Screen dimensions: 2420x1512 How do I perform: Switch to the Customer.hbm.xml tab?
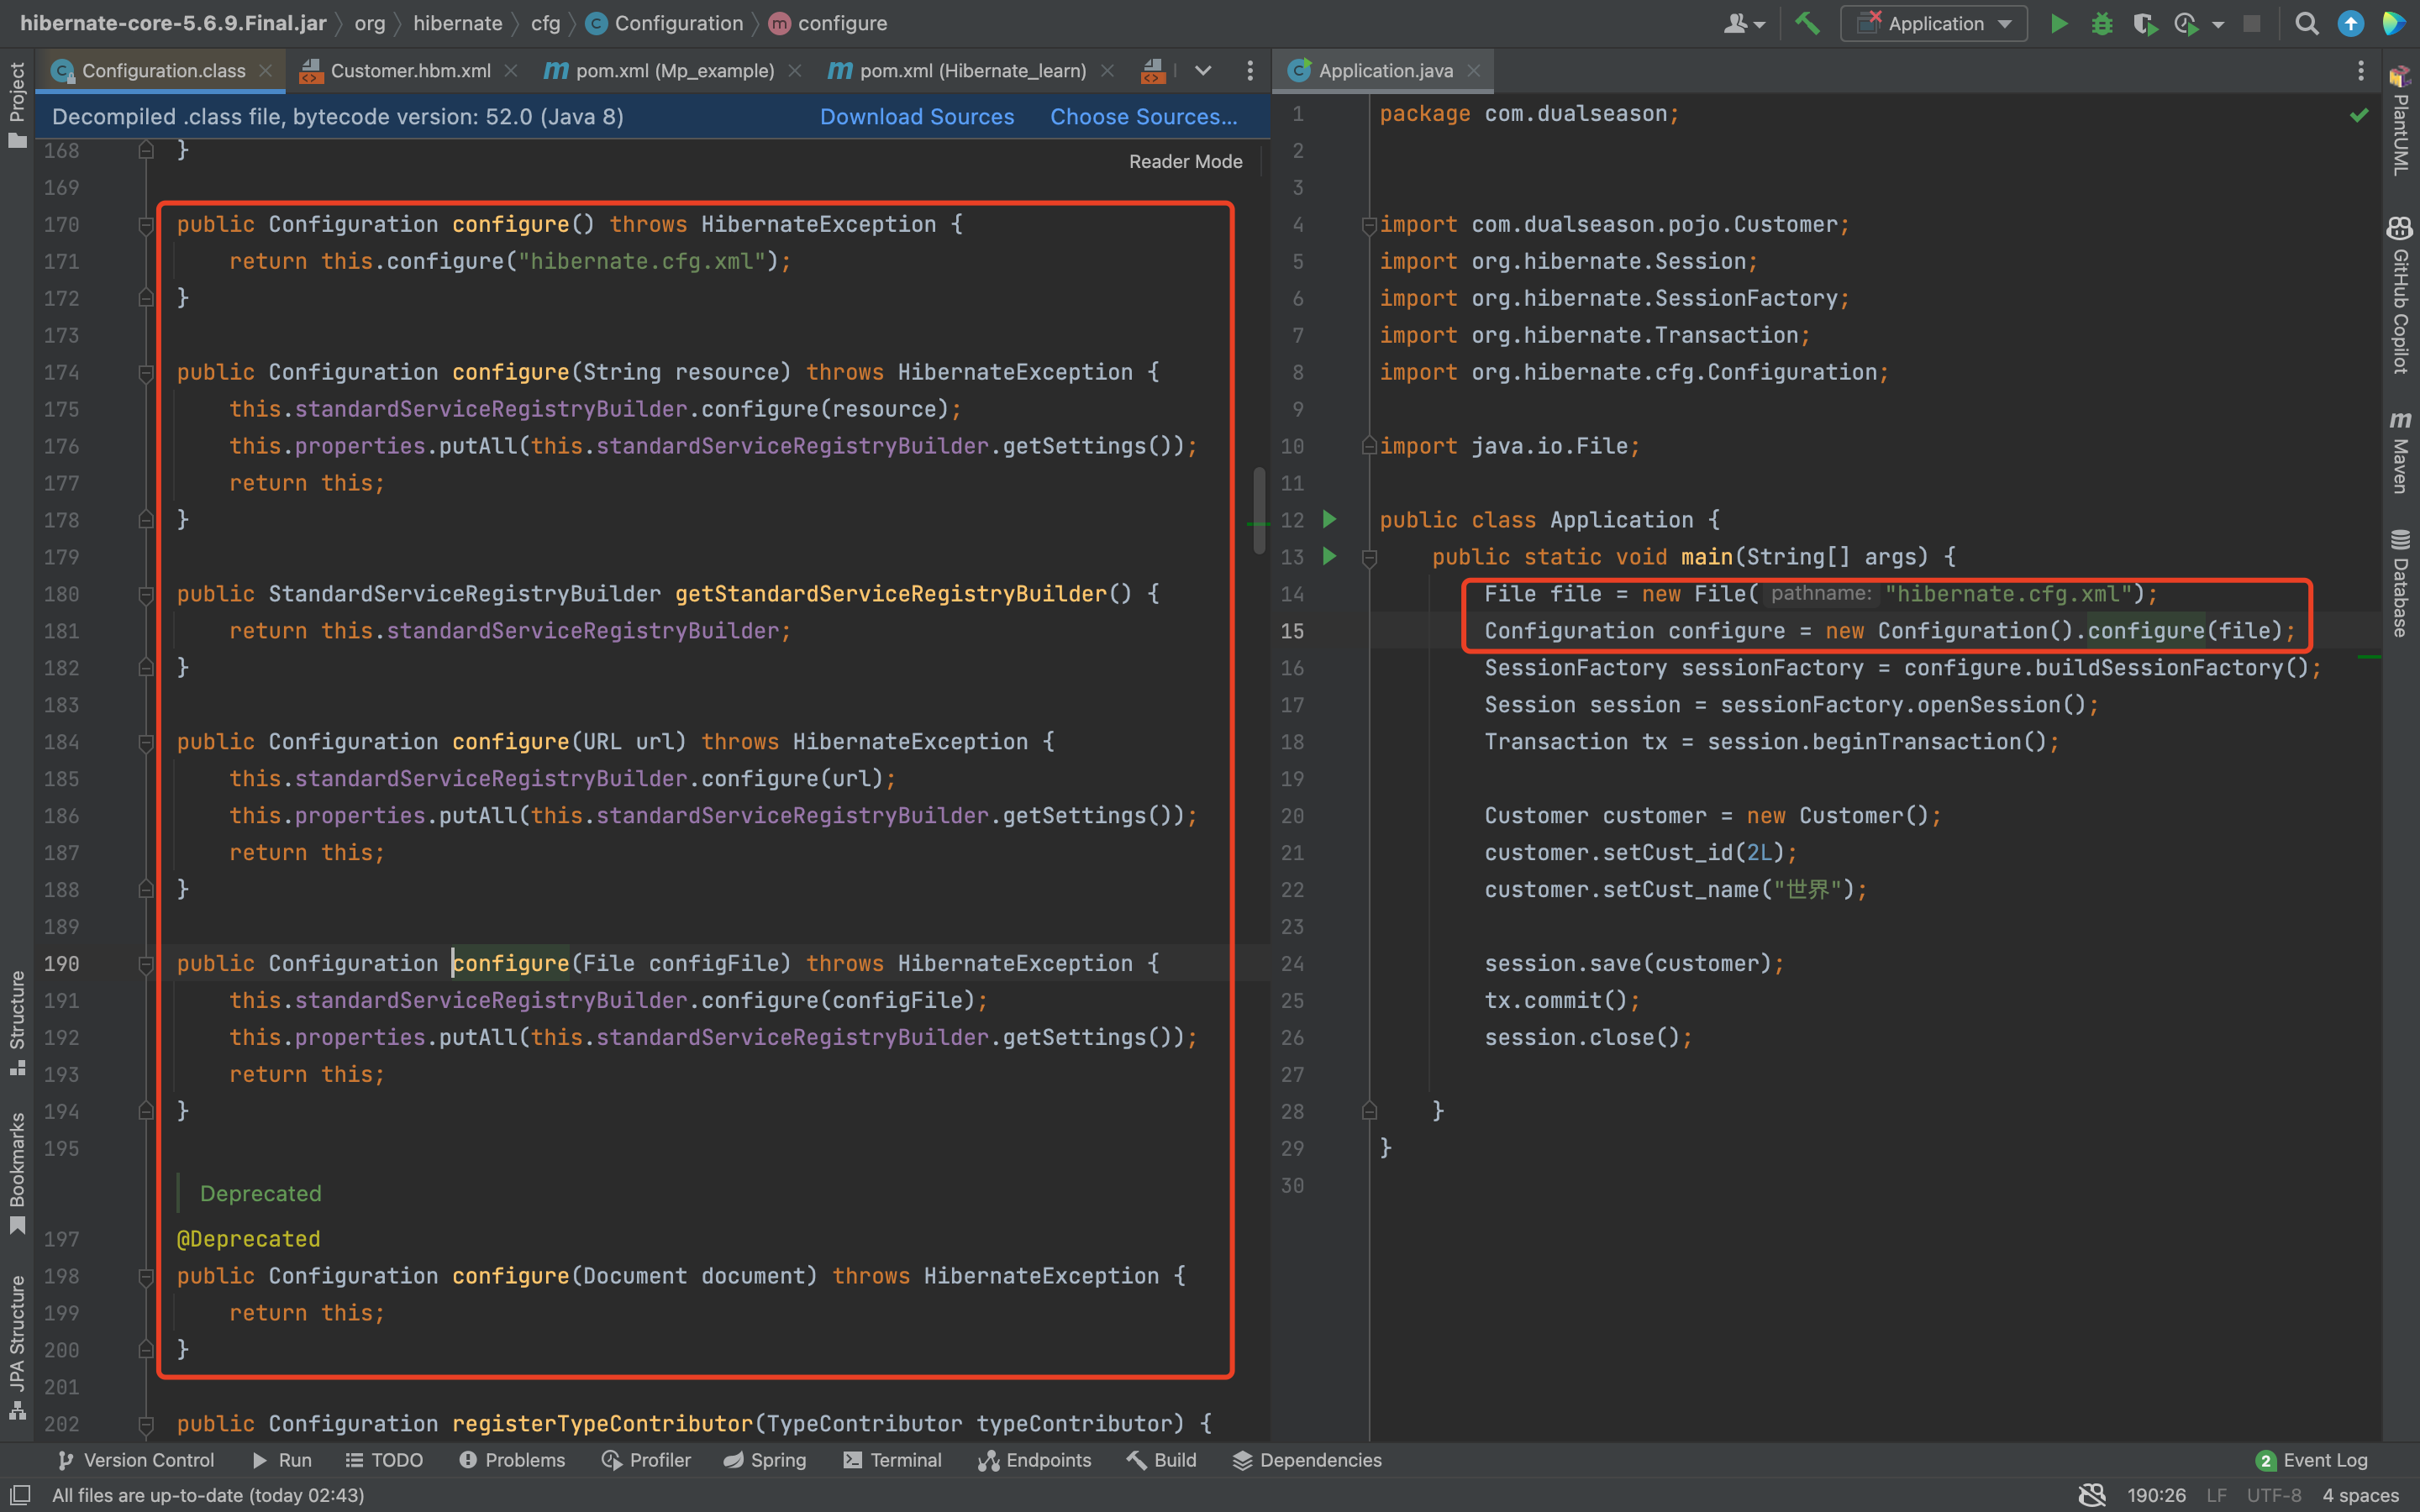click(410, 71)
